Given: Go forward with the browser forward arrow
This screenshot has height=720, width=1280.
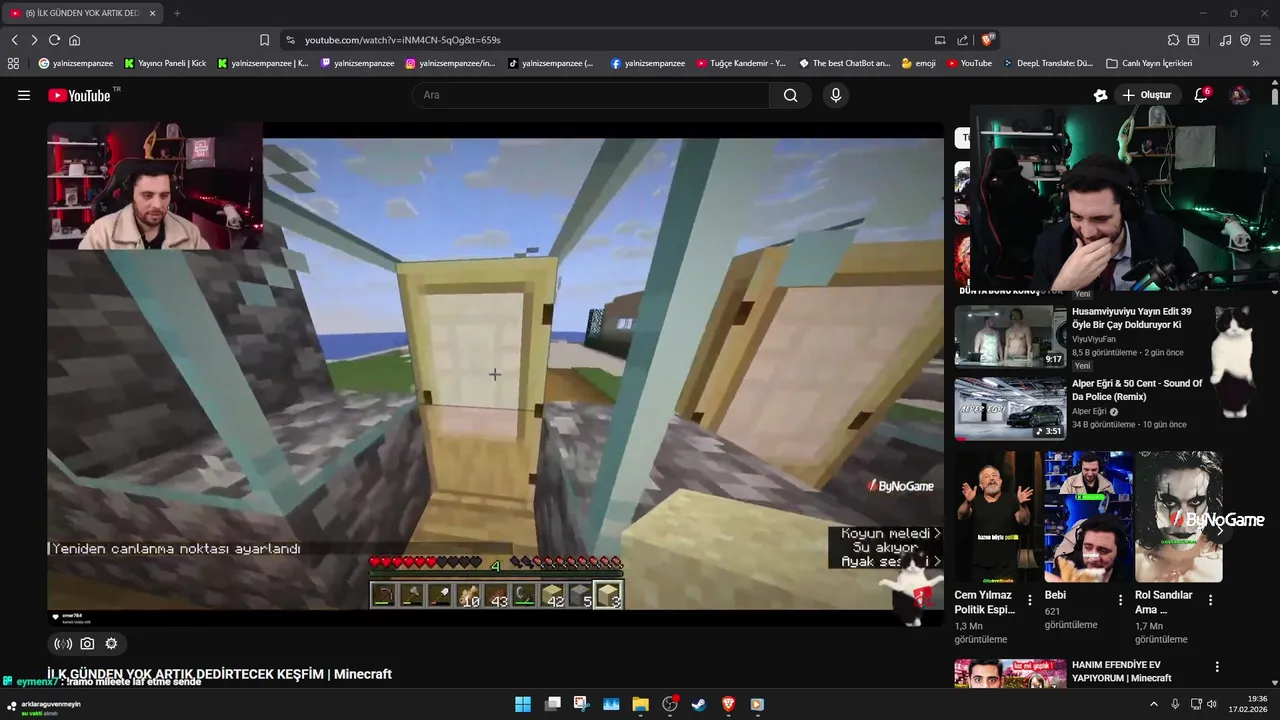Looking at the screenshot, I should coord(34,40).
